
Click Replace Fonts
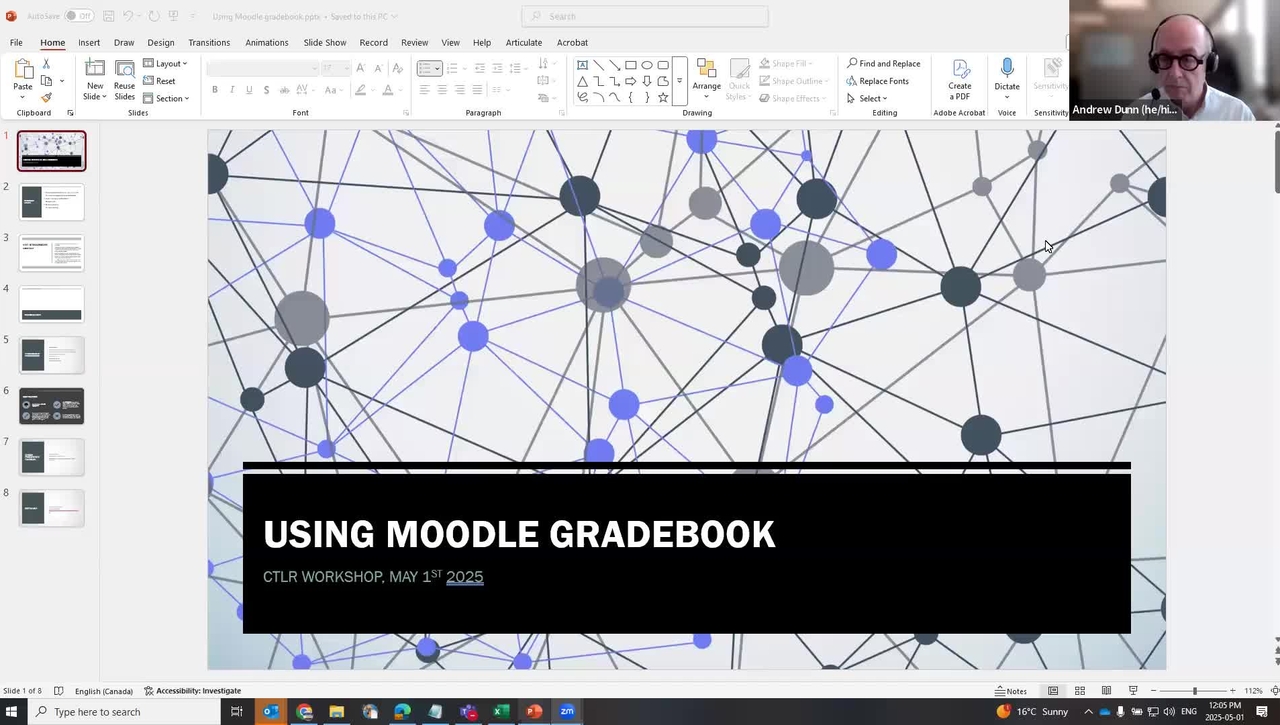877,81
